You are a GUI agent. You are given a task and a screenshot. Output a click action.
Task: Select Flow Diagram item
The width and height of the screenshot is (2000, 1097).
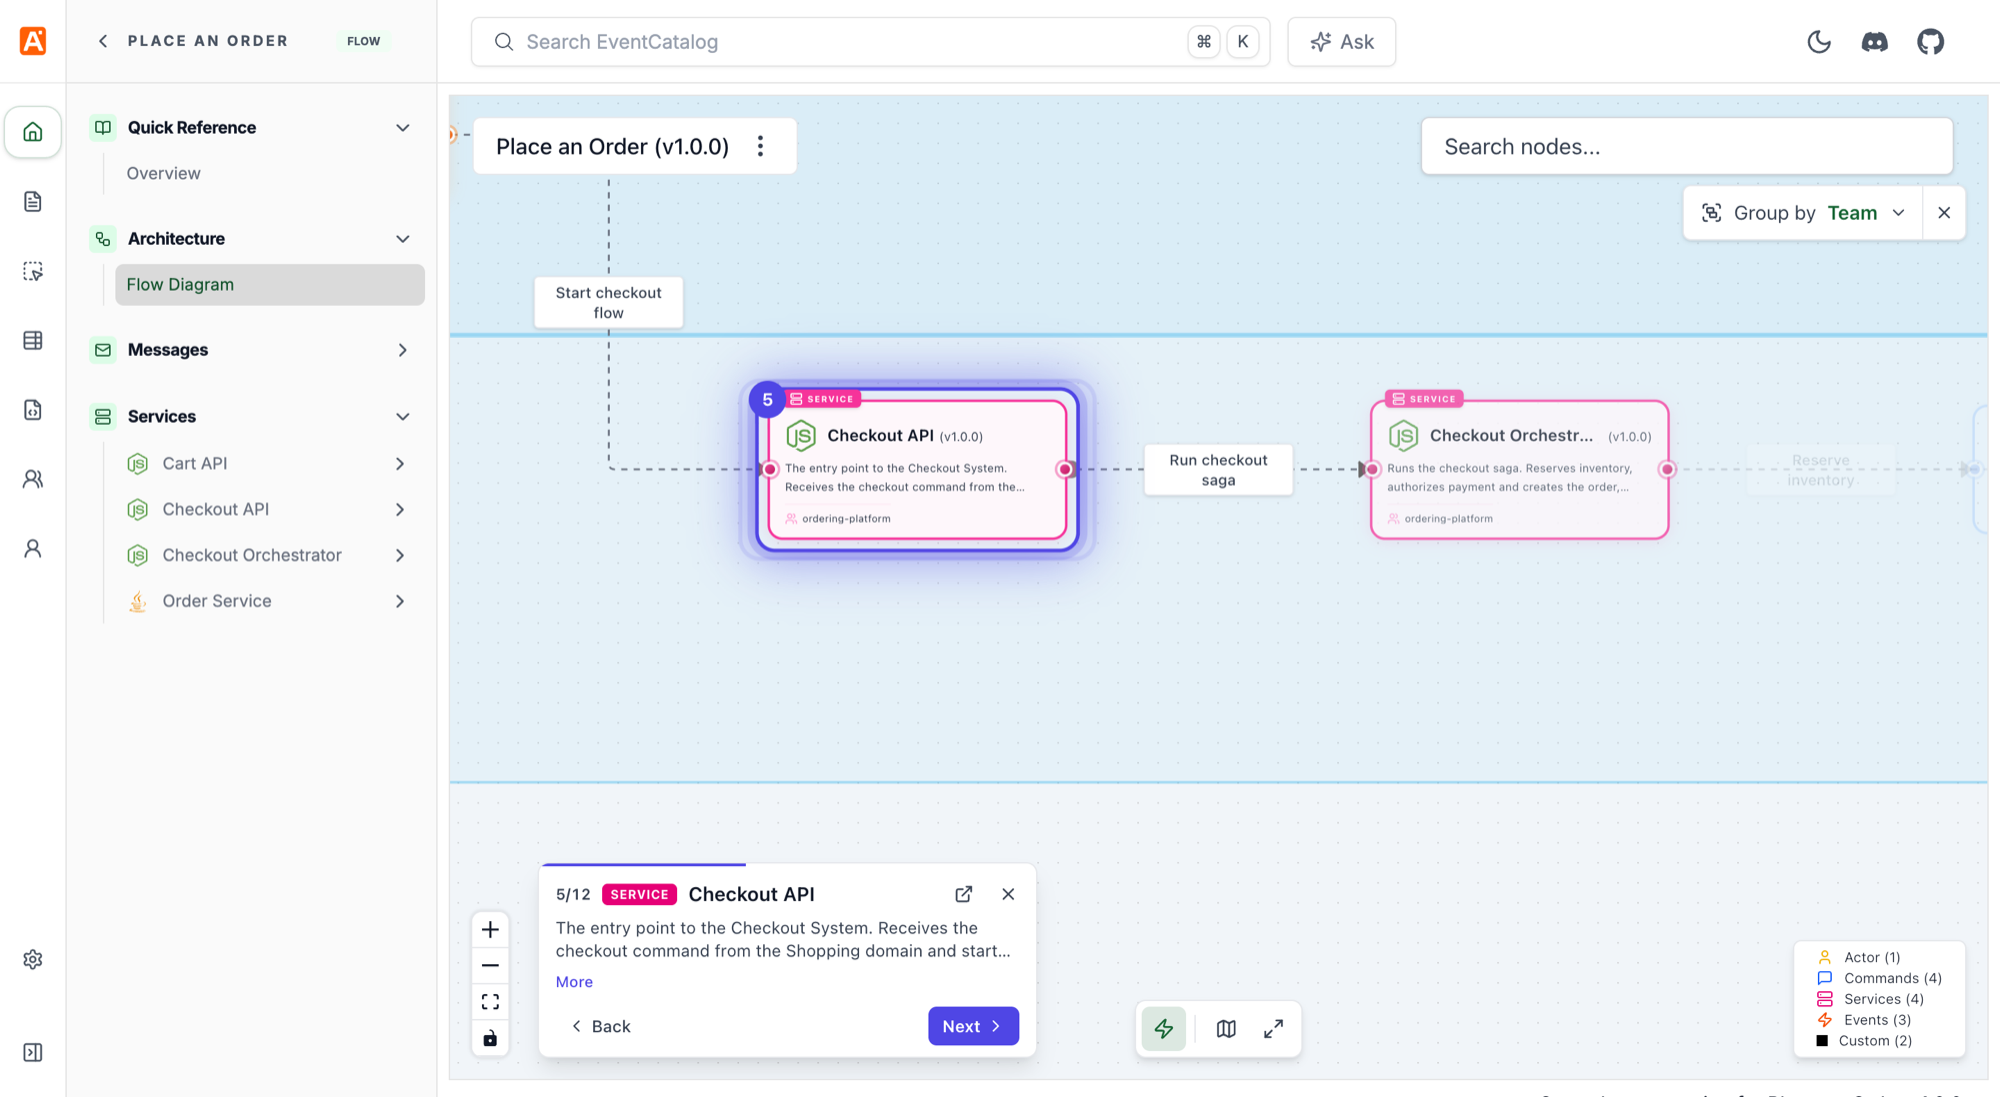270,285
